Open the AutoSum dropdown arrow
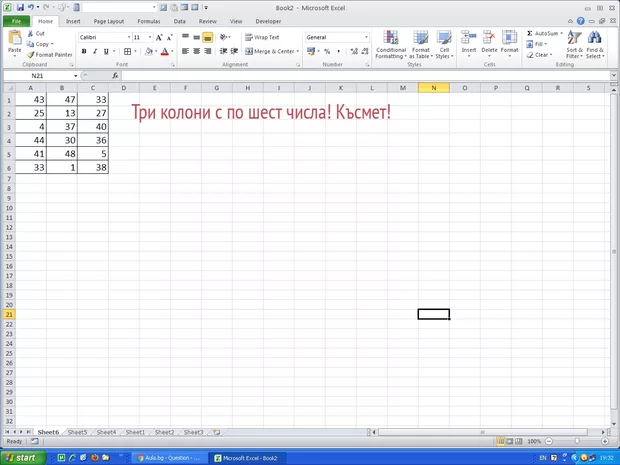The width and height of the screenshot is (620, 465). (561, 34)
